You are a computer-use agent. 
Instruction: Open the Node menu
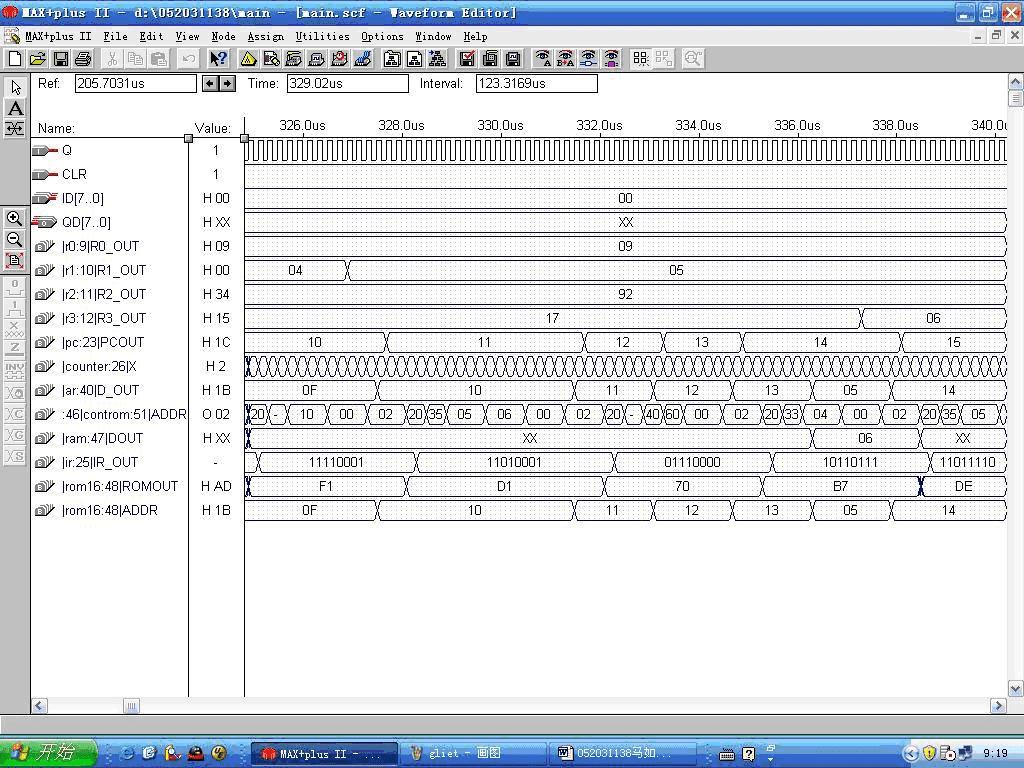(223, 37)
